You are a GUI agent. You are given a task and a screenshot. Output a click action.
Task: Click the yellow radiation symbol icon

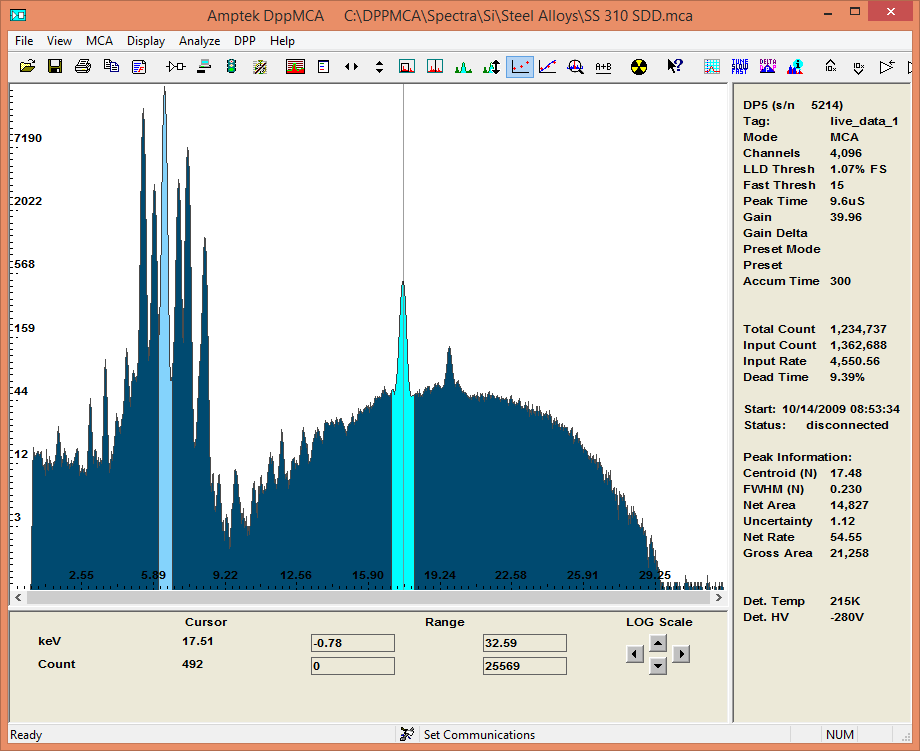pos(639,66)
